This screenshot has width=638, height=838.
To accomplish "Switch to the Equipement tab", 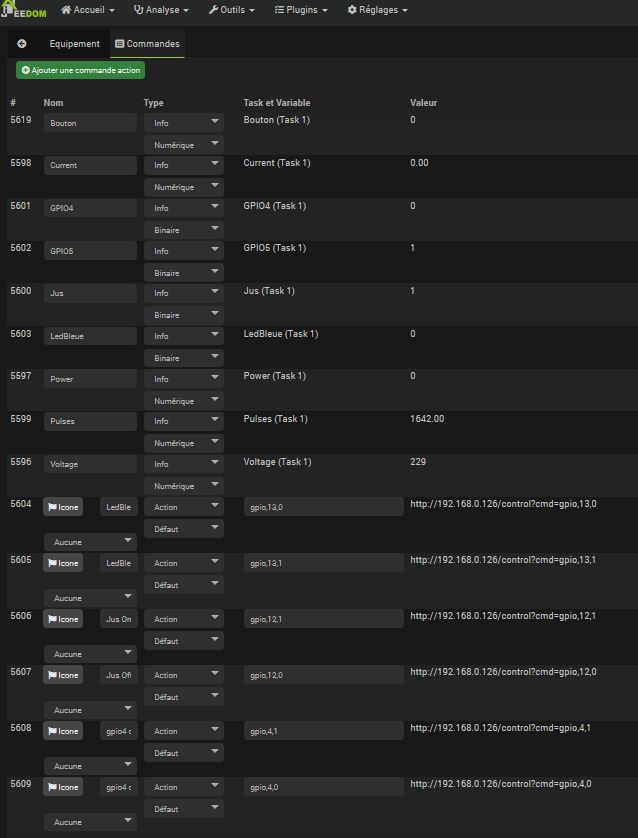I will 75,44.
